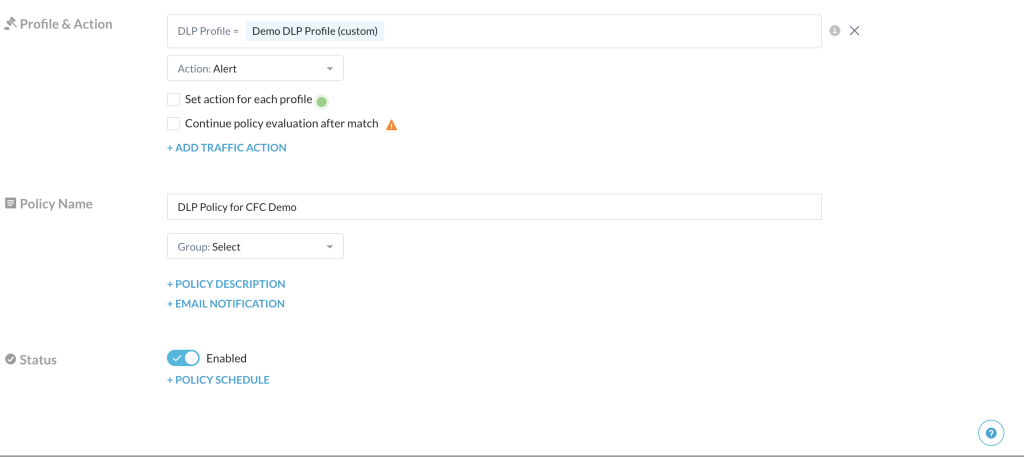Click the Action dropdown arrow

coord(330,69)
